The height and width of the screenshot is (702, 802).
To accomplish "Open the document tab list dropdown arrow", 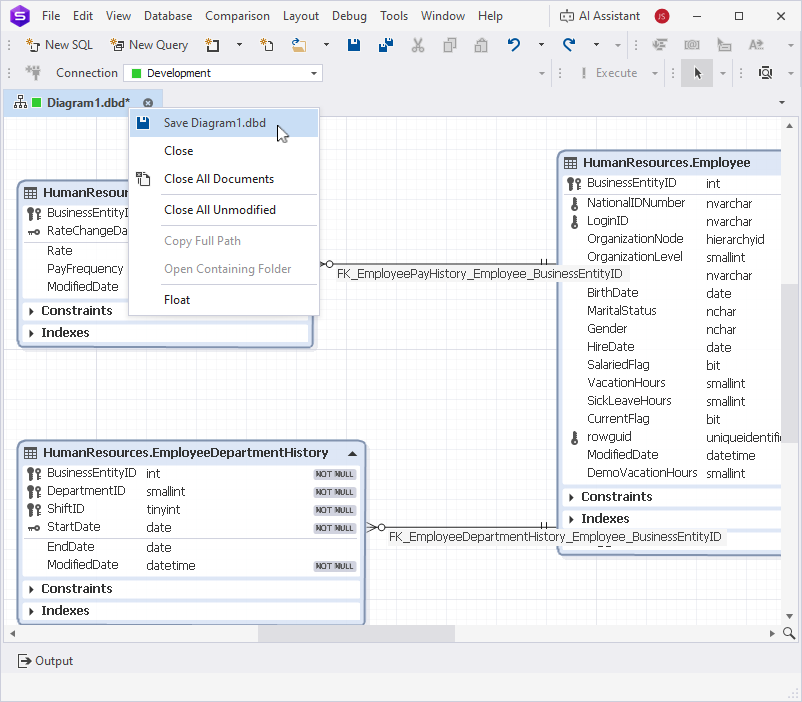I will tap(782, 102).
